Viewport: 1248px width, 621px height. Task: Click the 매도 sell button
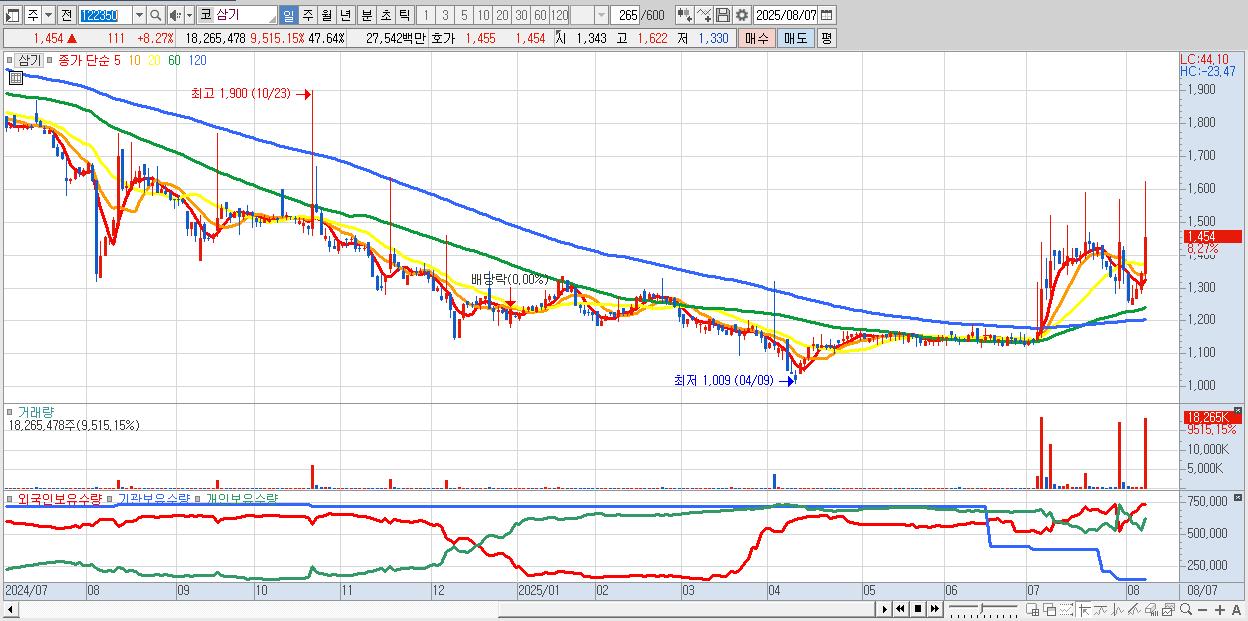tap(795, 38)
